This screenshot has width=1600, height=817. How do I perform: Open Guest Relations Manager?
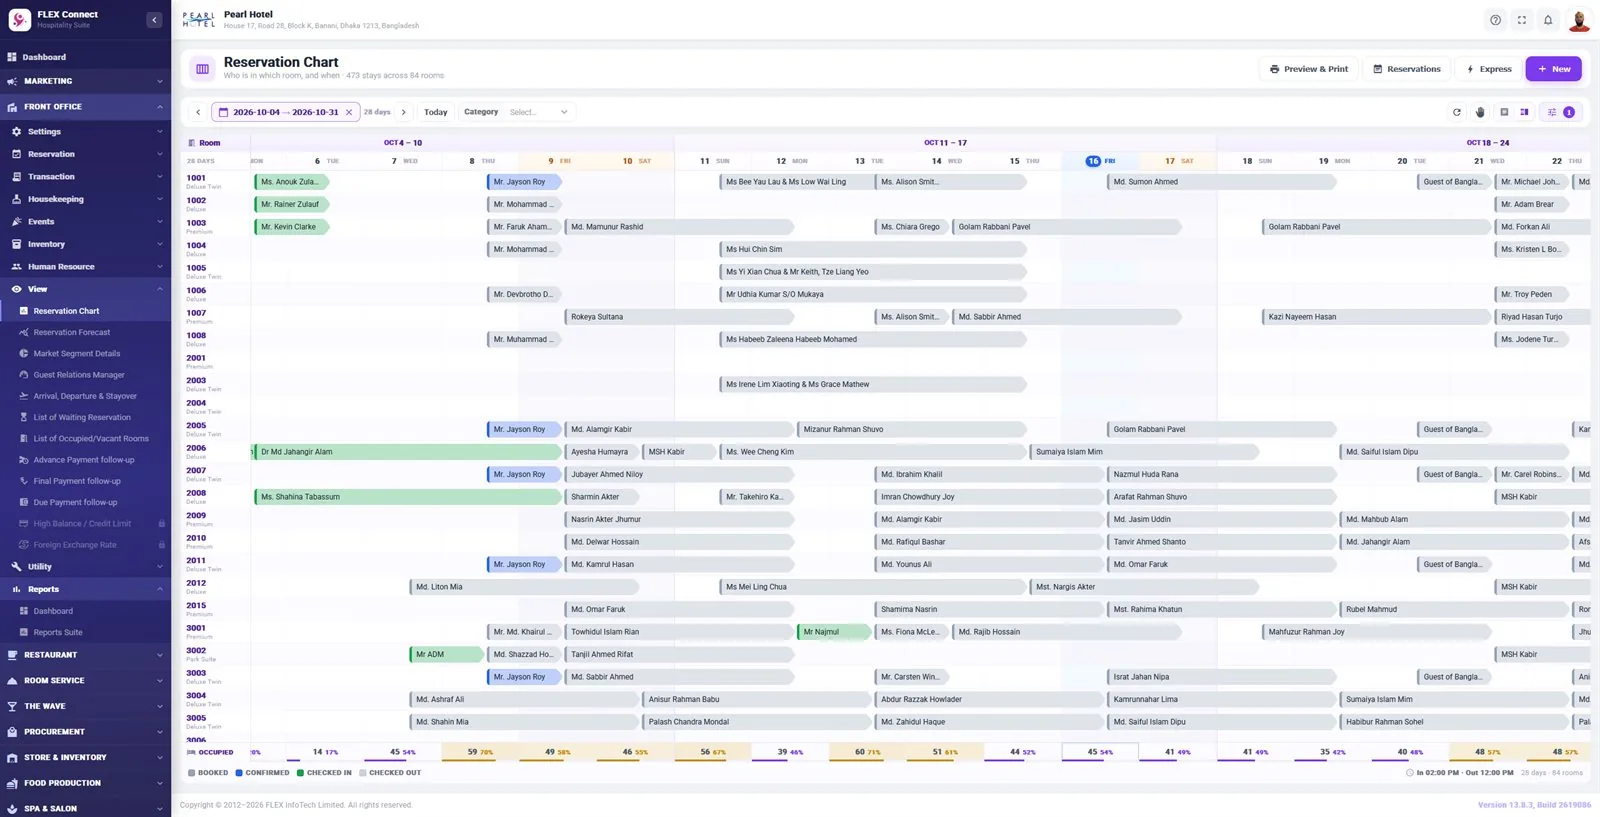[x=85, y=375]
